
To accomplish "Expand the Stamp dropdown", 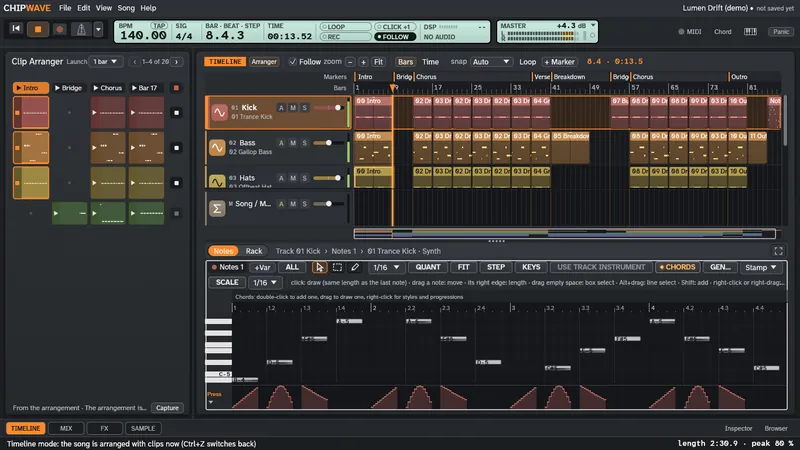I will (x=760, y=267).
